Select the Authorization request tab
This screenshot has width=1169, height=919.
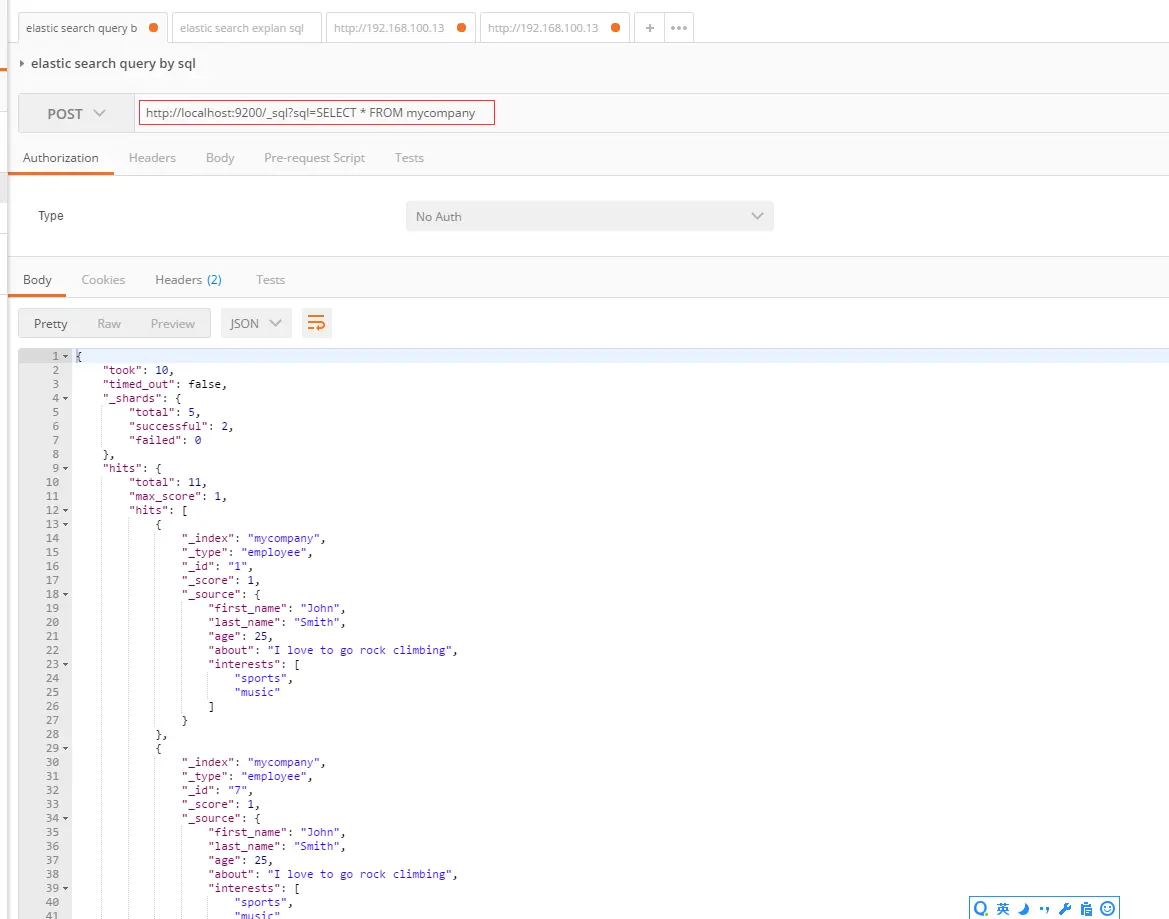[60, 158]
